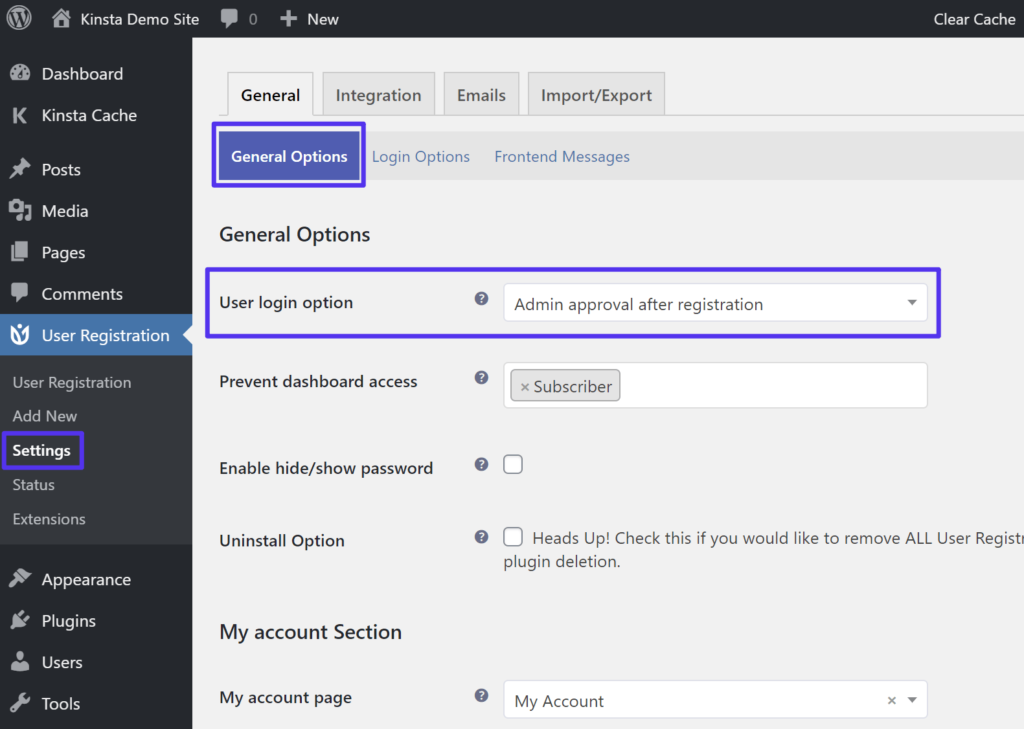Open Frontend Messages settings
The height and width of the screenshot is (729, 1024).
click(561, 156)
